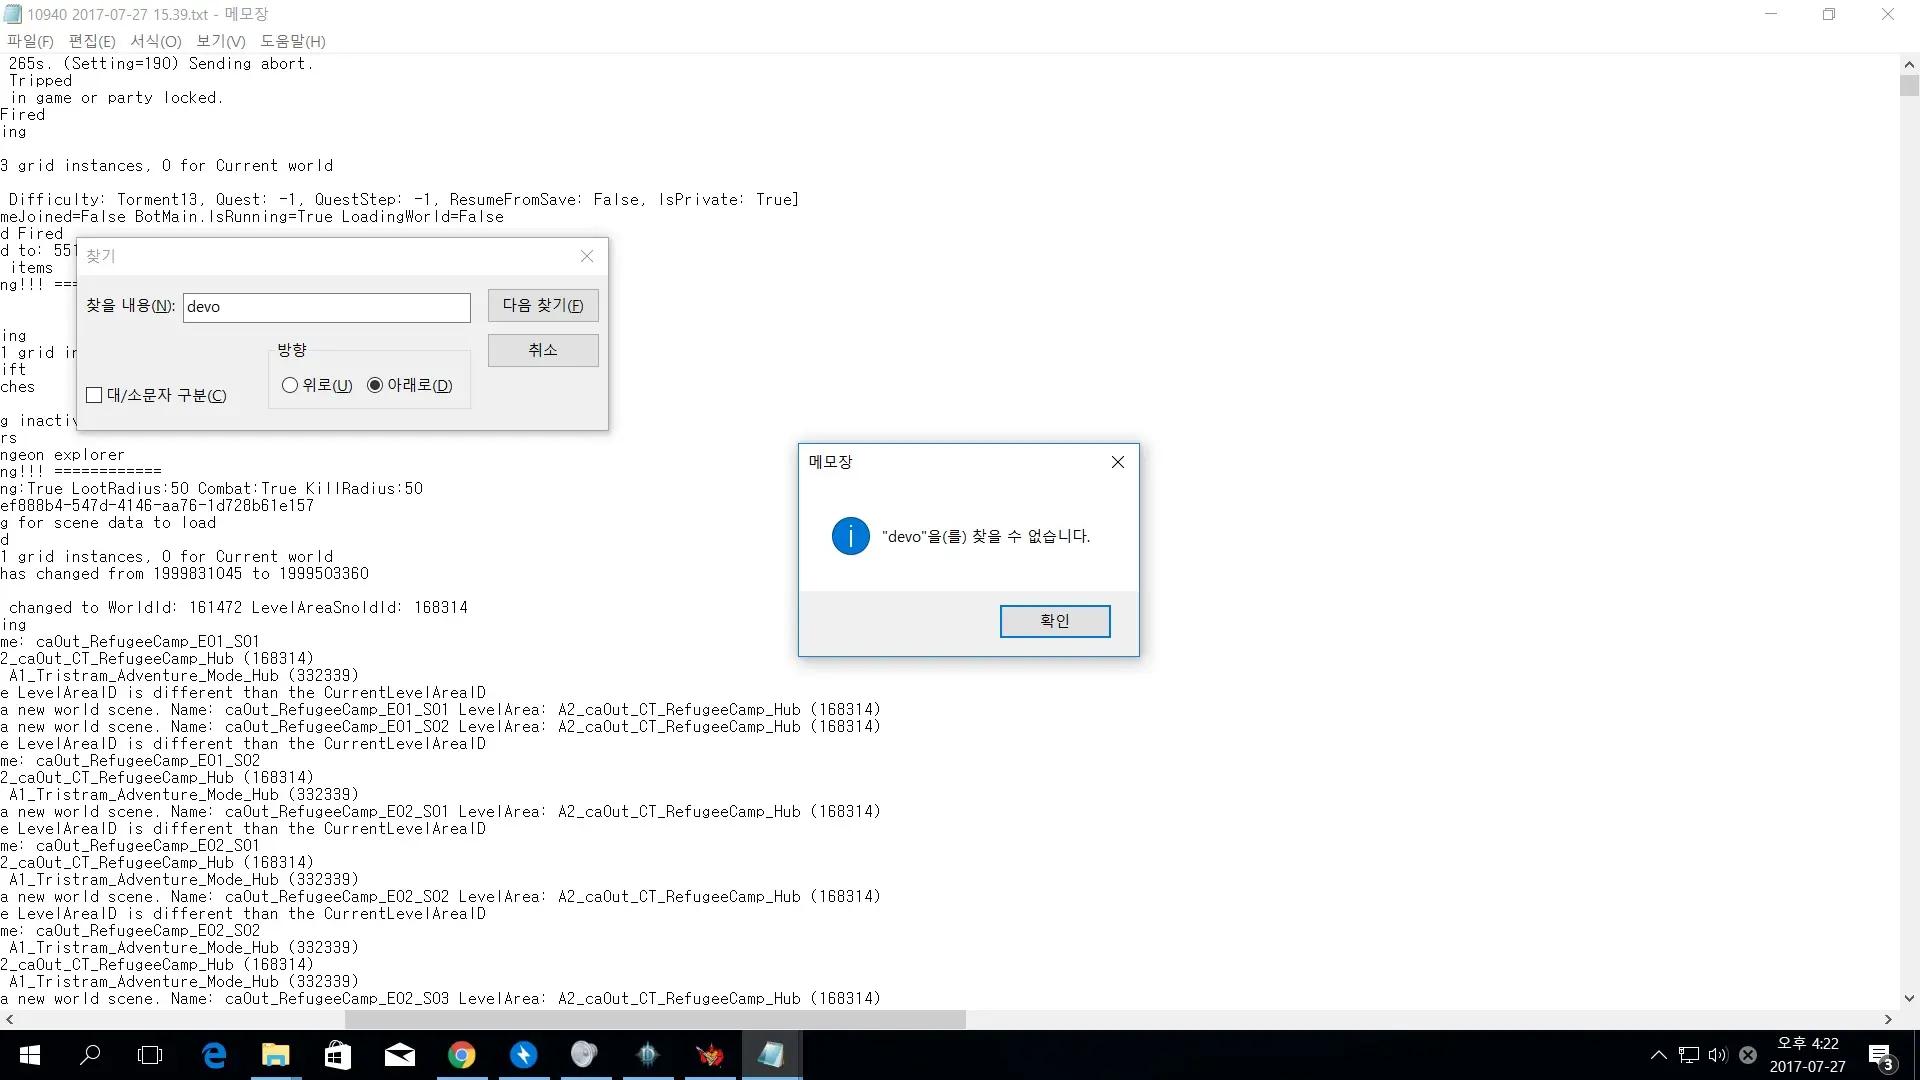
Task: Show hidden tray icons chevron
Action: click(x=1659, y=1055)
